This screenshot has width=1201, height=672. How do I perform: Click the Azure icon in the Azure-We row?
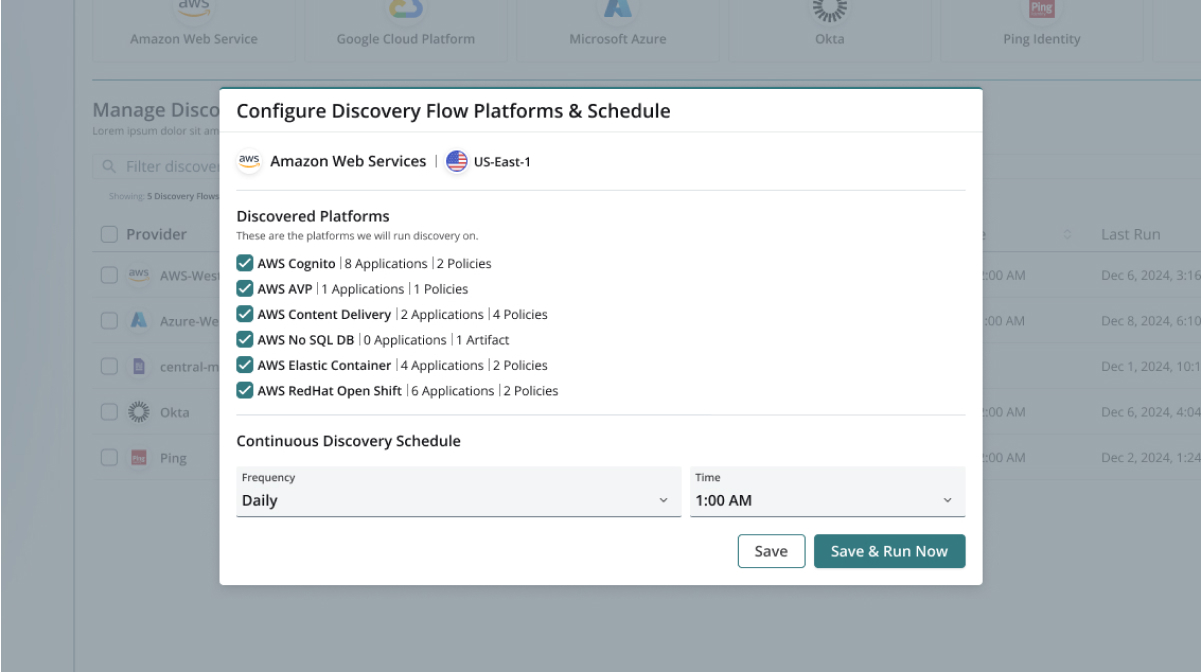click(140, 321)
